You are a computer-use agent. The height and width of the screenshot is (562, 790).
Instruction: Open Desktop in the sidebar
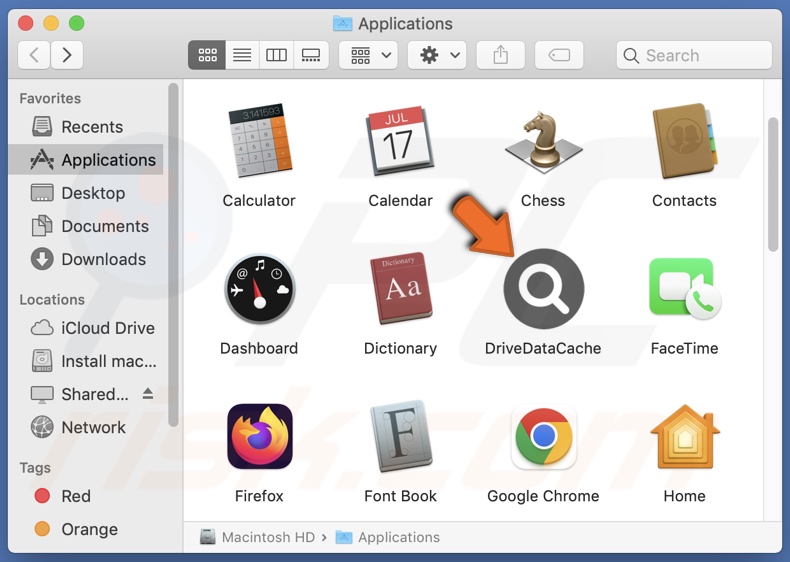coord(86,193)
